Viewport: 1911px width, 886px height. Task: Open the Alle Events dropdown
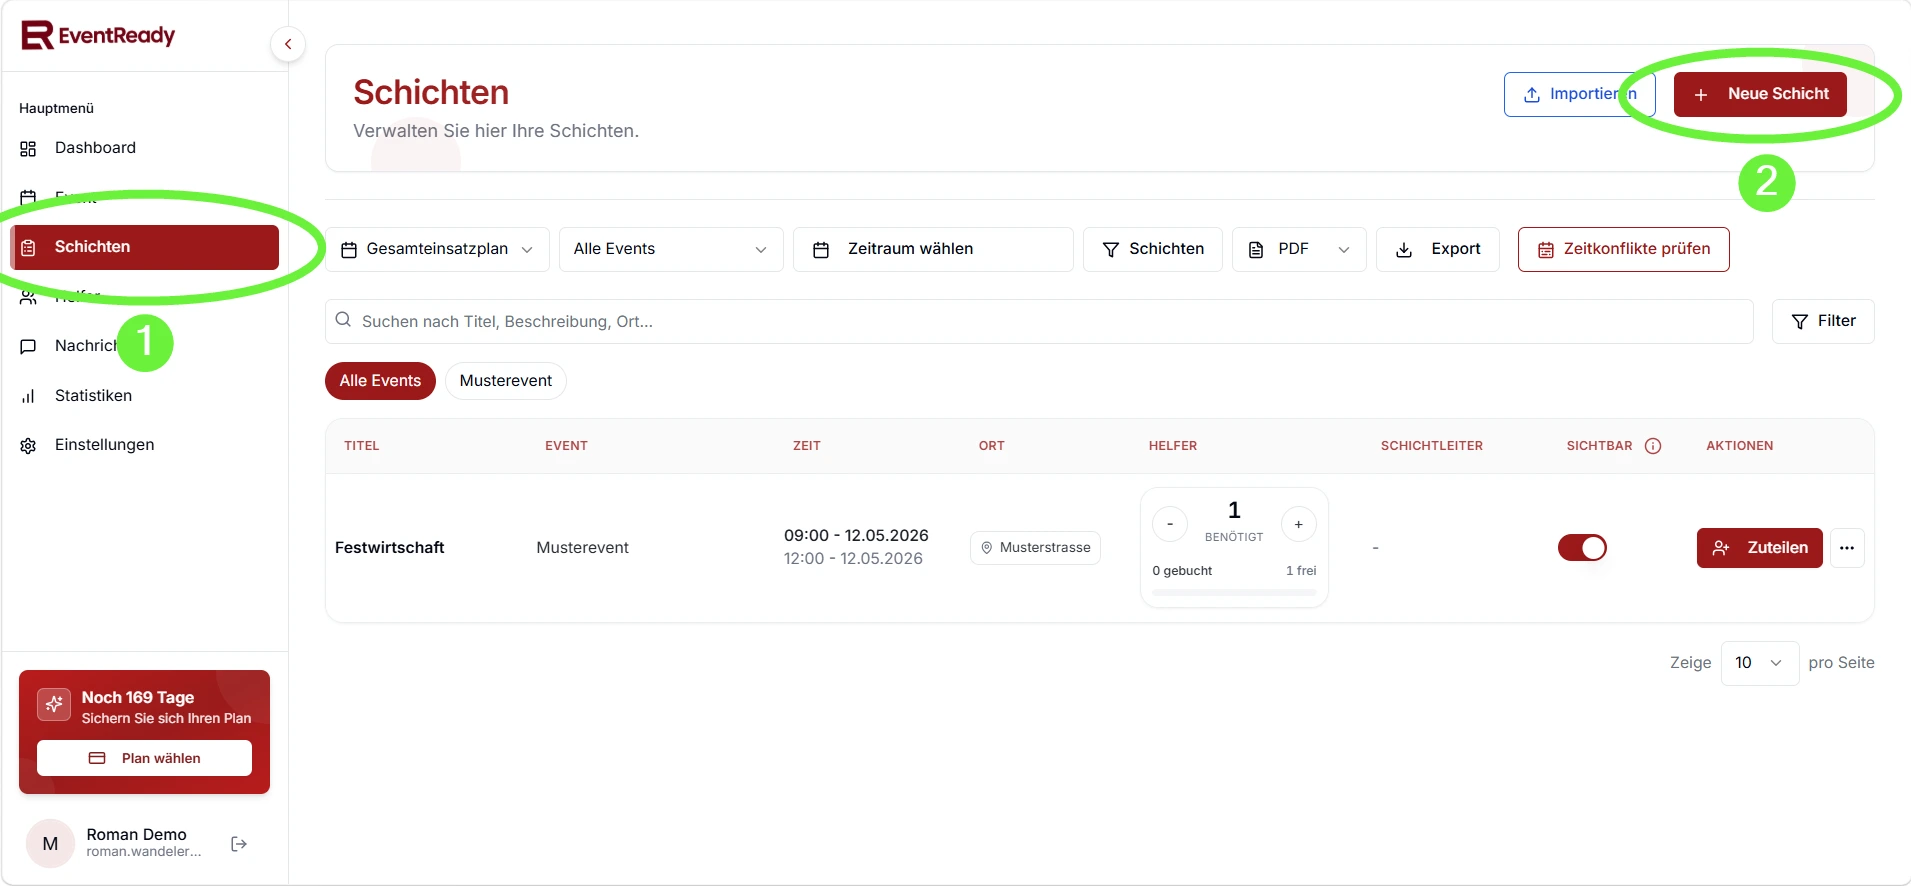671,249
